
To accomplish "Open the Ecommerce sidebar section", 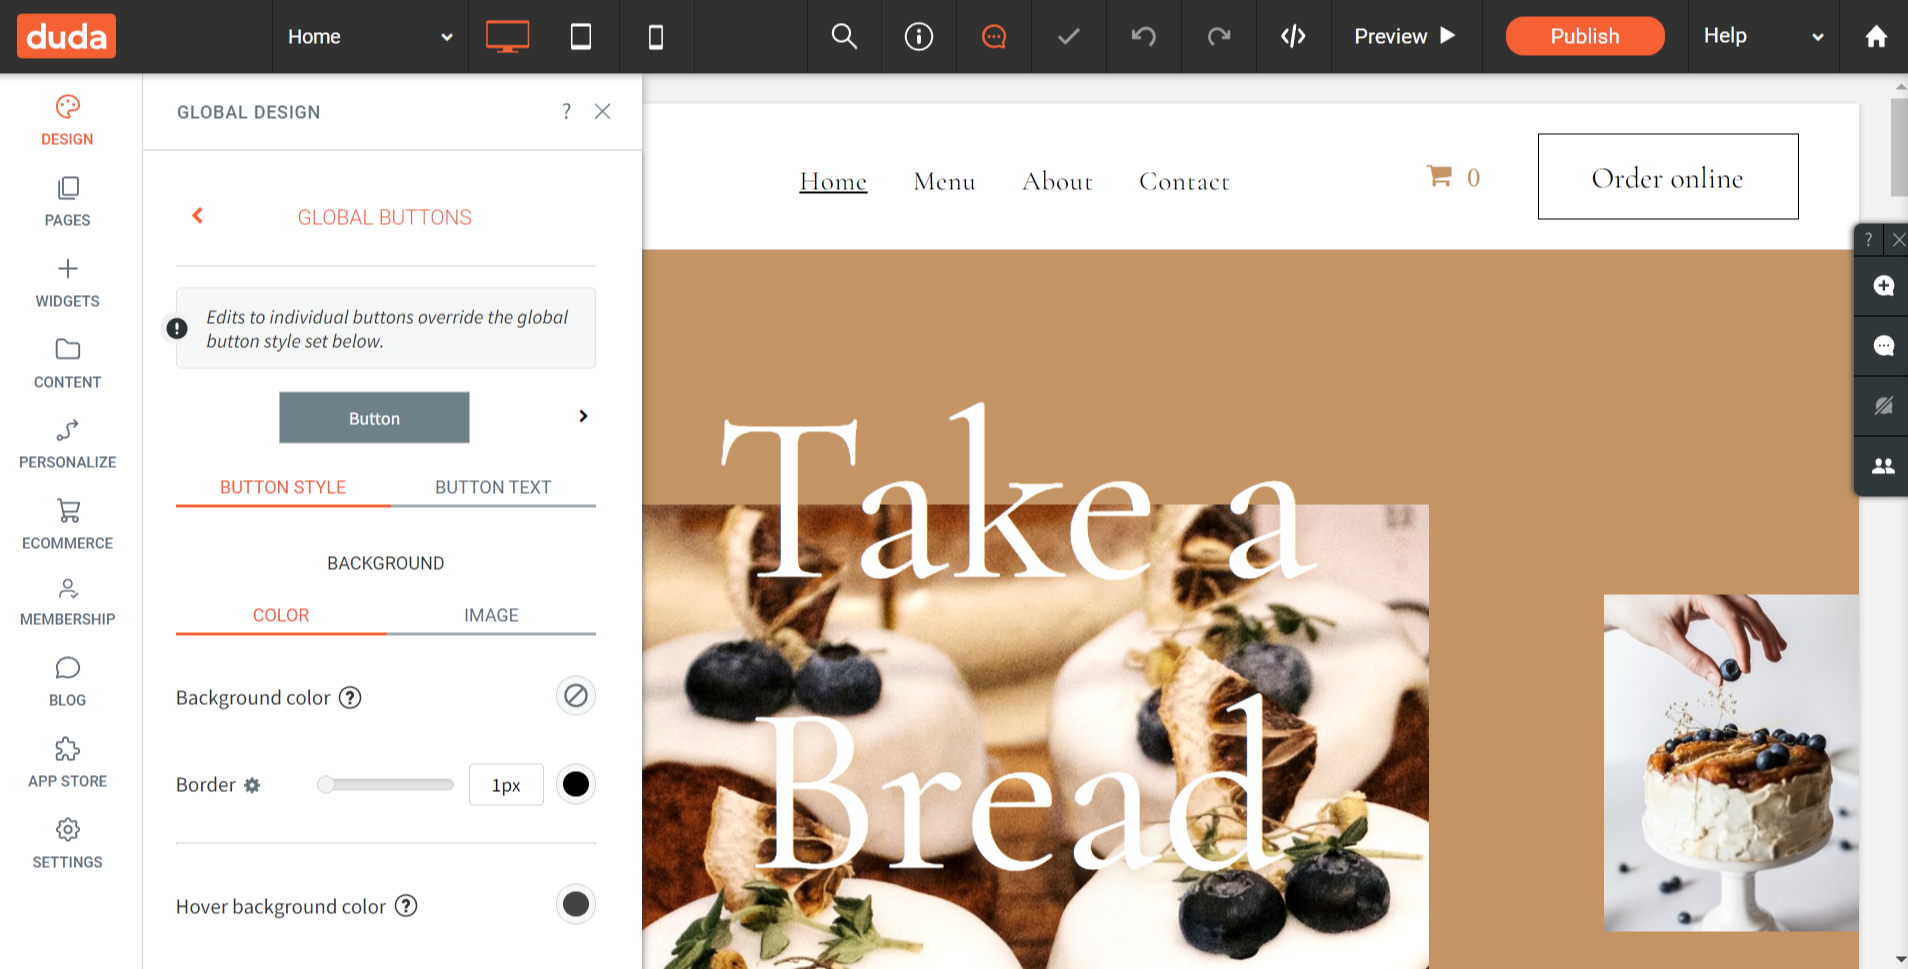I will pos(67,525).
